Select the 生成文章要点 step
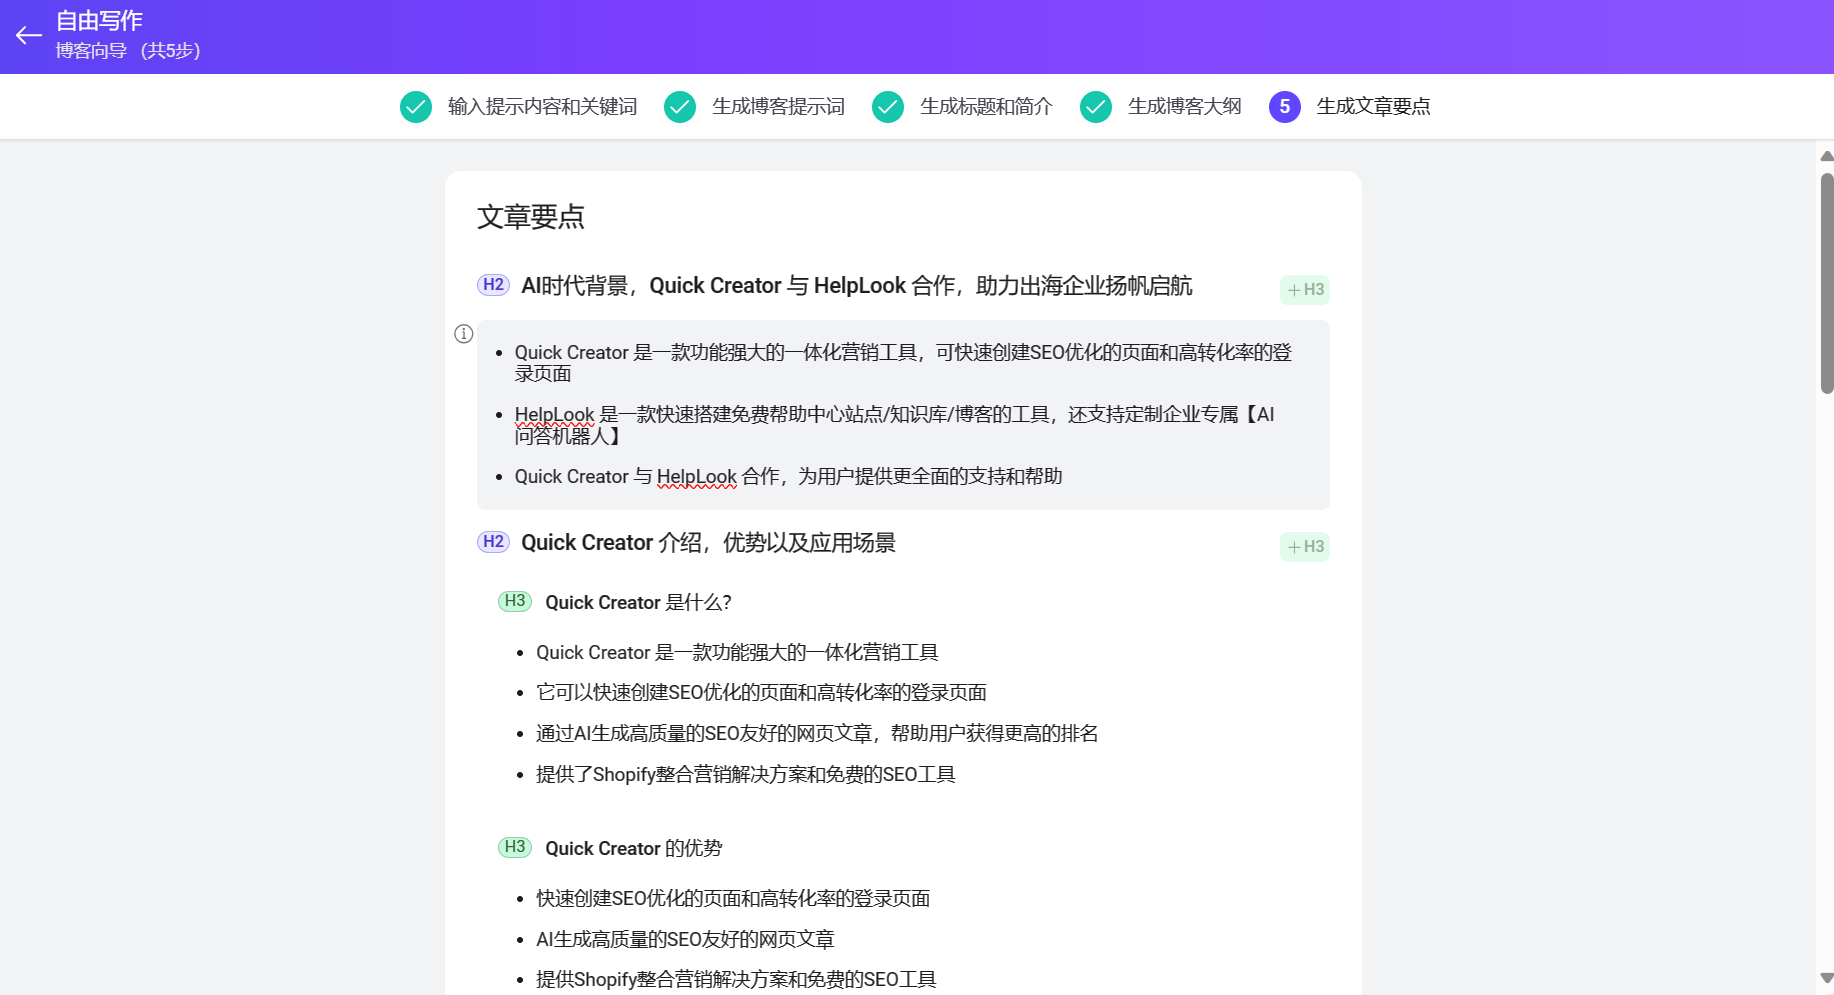Viewport: 1834px width, 995px height. click(x=1373, y=107)
